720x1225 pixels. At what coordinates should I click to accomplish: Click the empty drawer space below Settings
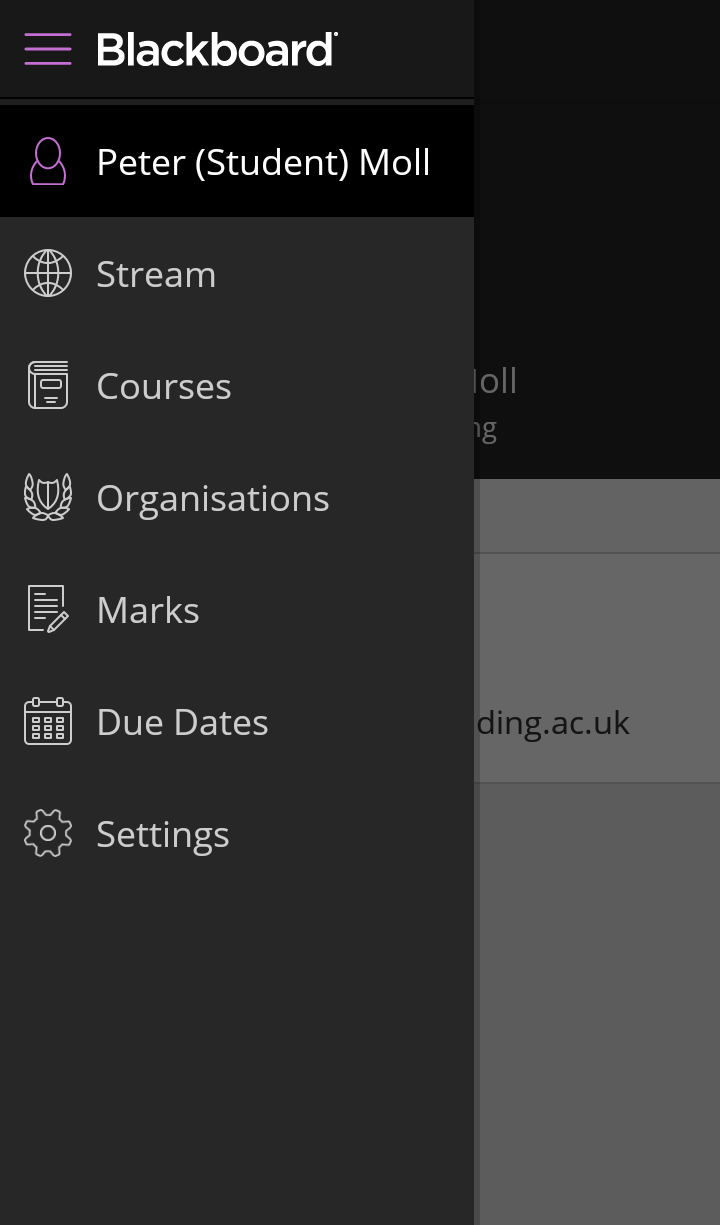237,1040
